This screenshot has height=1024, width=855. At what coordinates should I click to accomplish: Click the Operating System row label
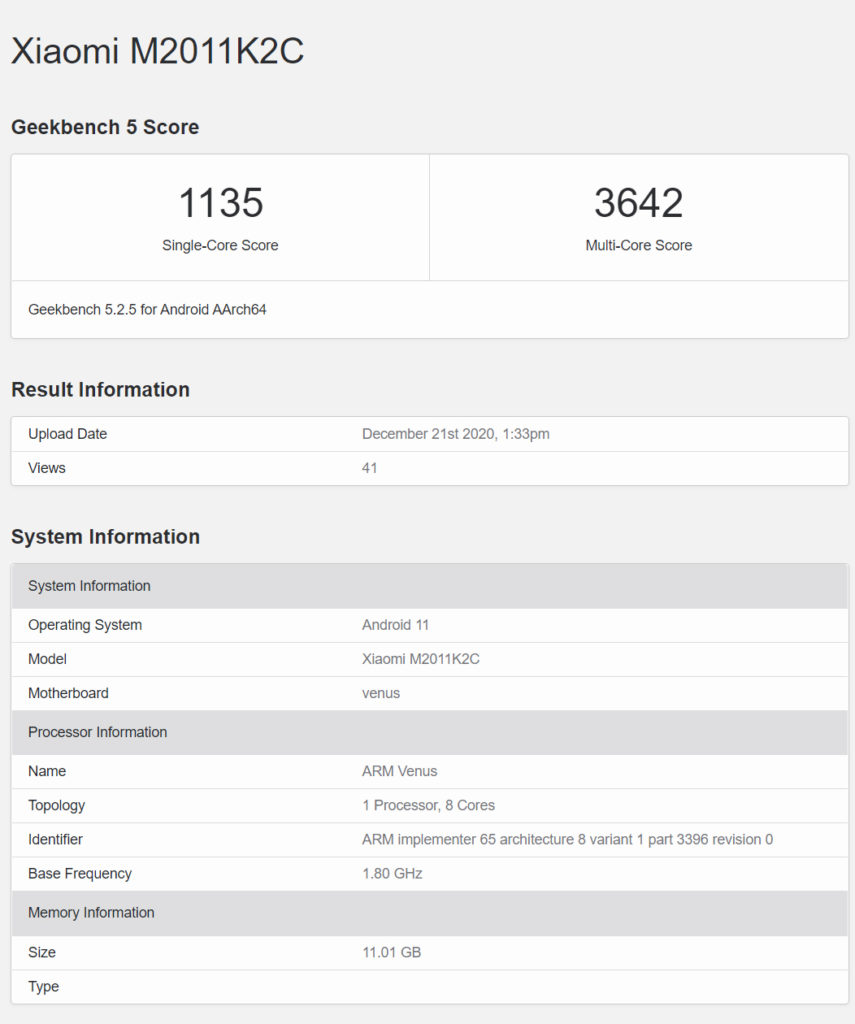point(85,625)
